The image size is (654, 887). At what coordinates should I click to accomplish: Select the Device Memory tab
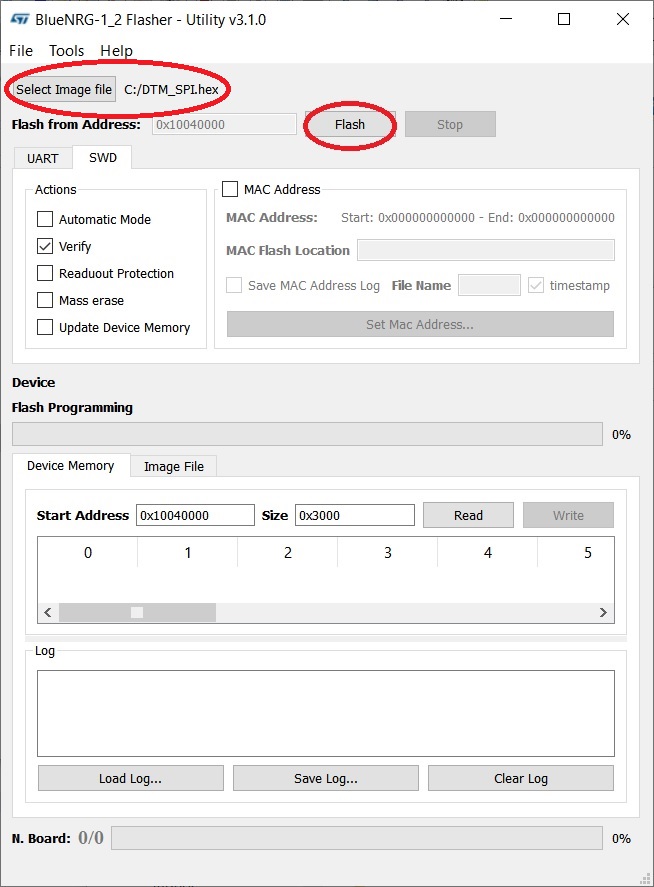71,466
